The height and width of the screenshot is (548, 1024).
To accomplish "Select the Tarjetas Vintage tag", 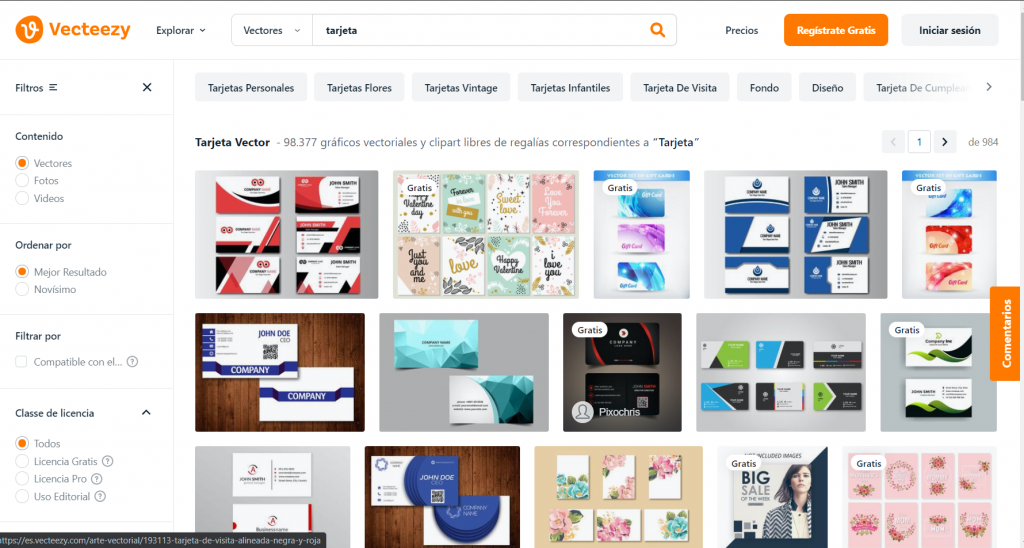I will tap(460, 88).
